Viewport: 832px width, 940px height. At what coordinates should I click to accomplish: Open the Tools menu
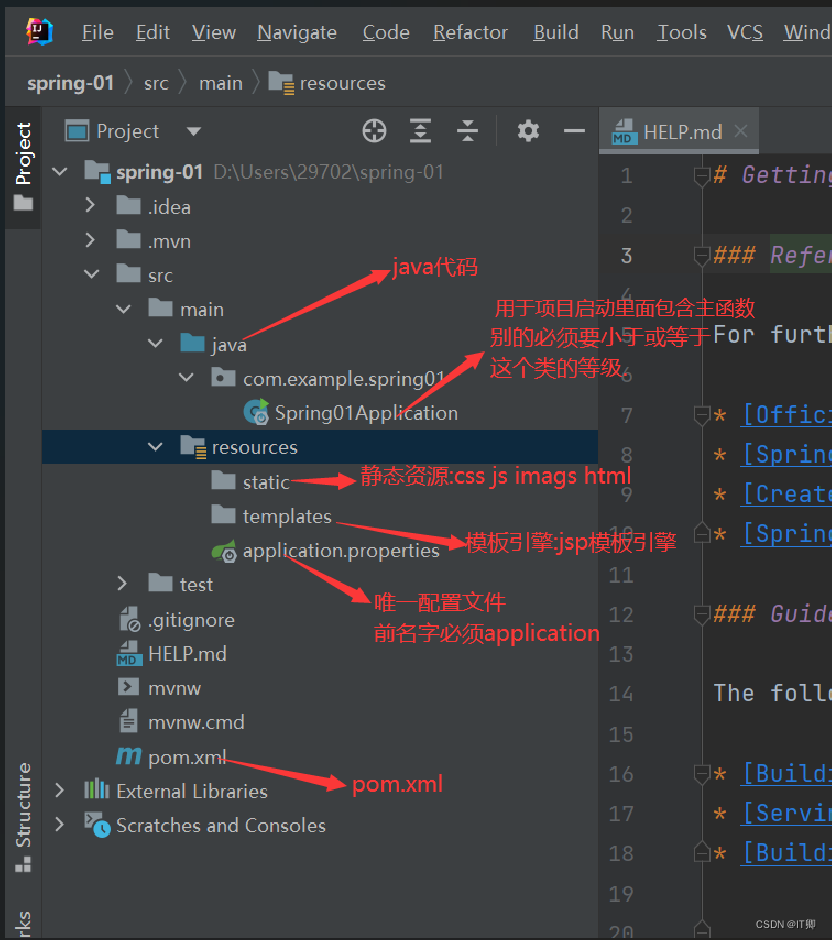point(682,32)
